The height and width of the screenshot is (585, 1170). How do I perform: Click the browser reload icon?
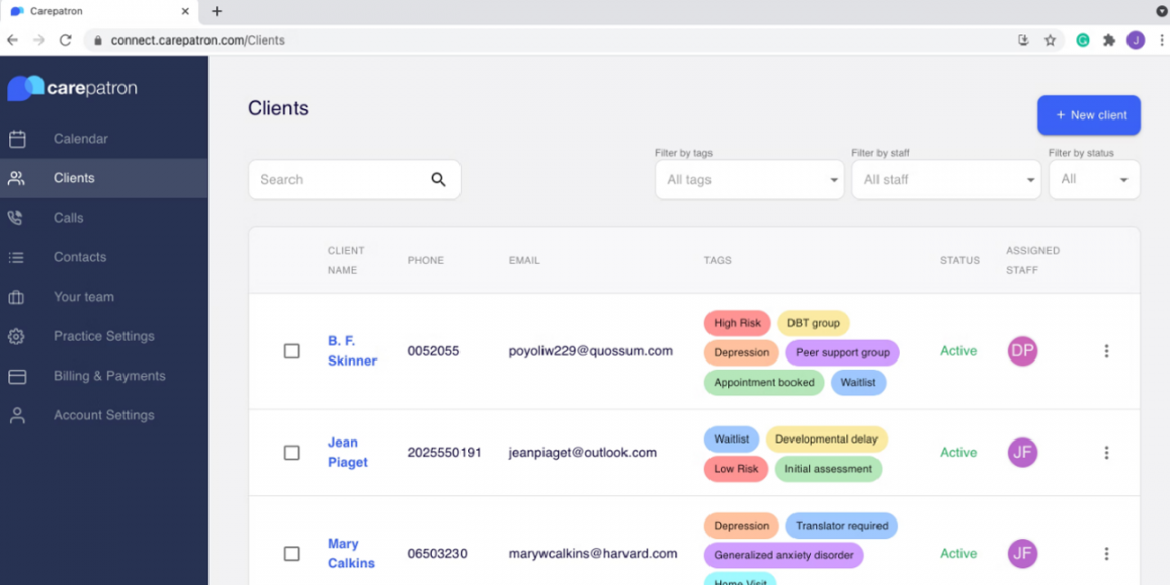pos(66,40)
